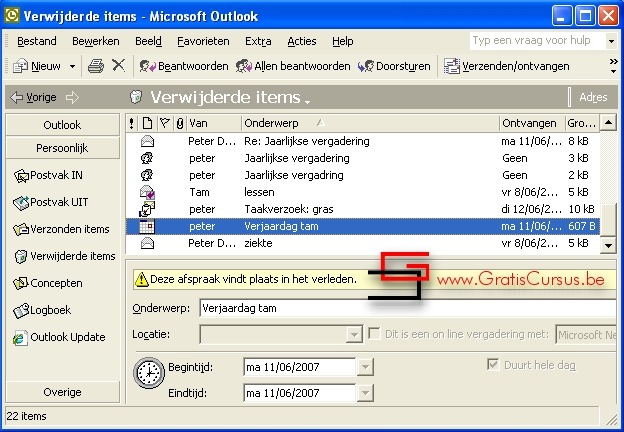Sort by flag status column
The height and width of the screenshot is (432, 624).
click(164, 123)
